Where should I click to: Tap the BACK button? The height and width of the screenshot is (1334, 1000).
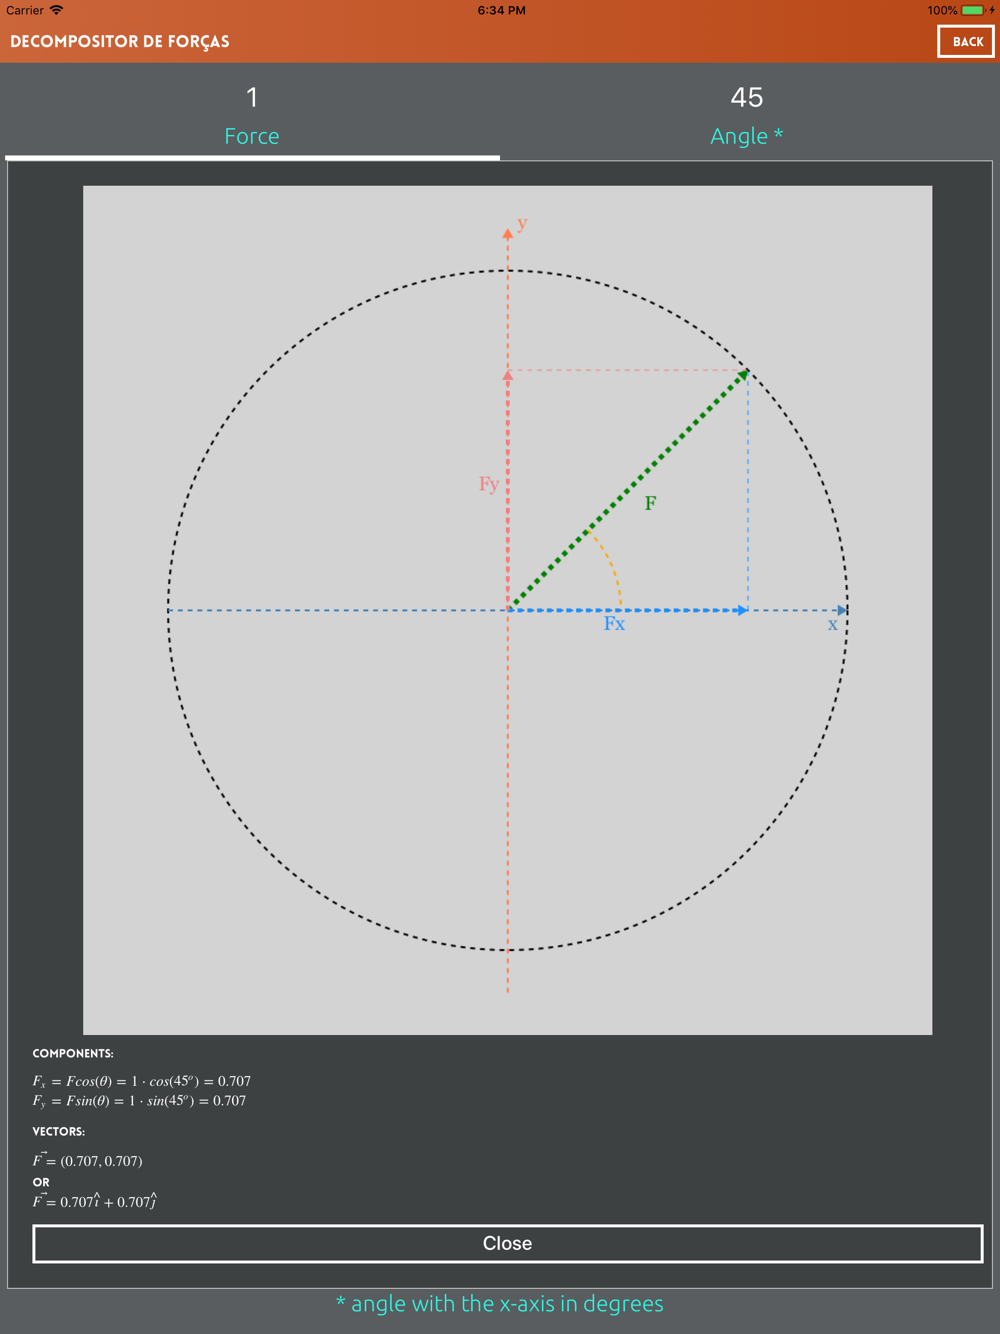click(966, 41)
